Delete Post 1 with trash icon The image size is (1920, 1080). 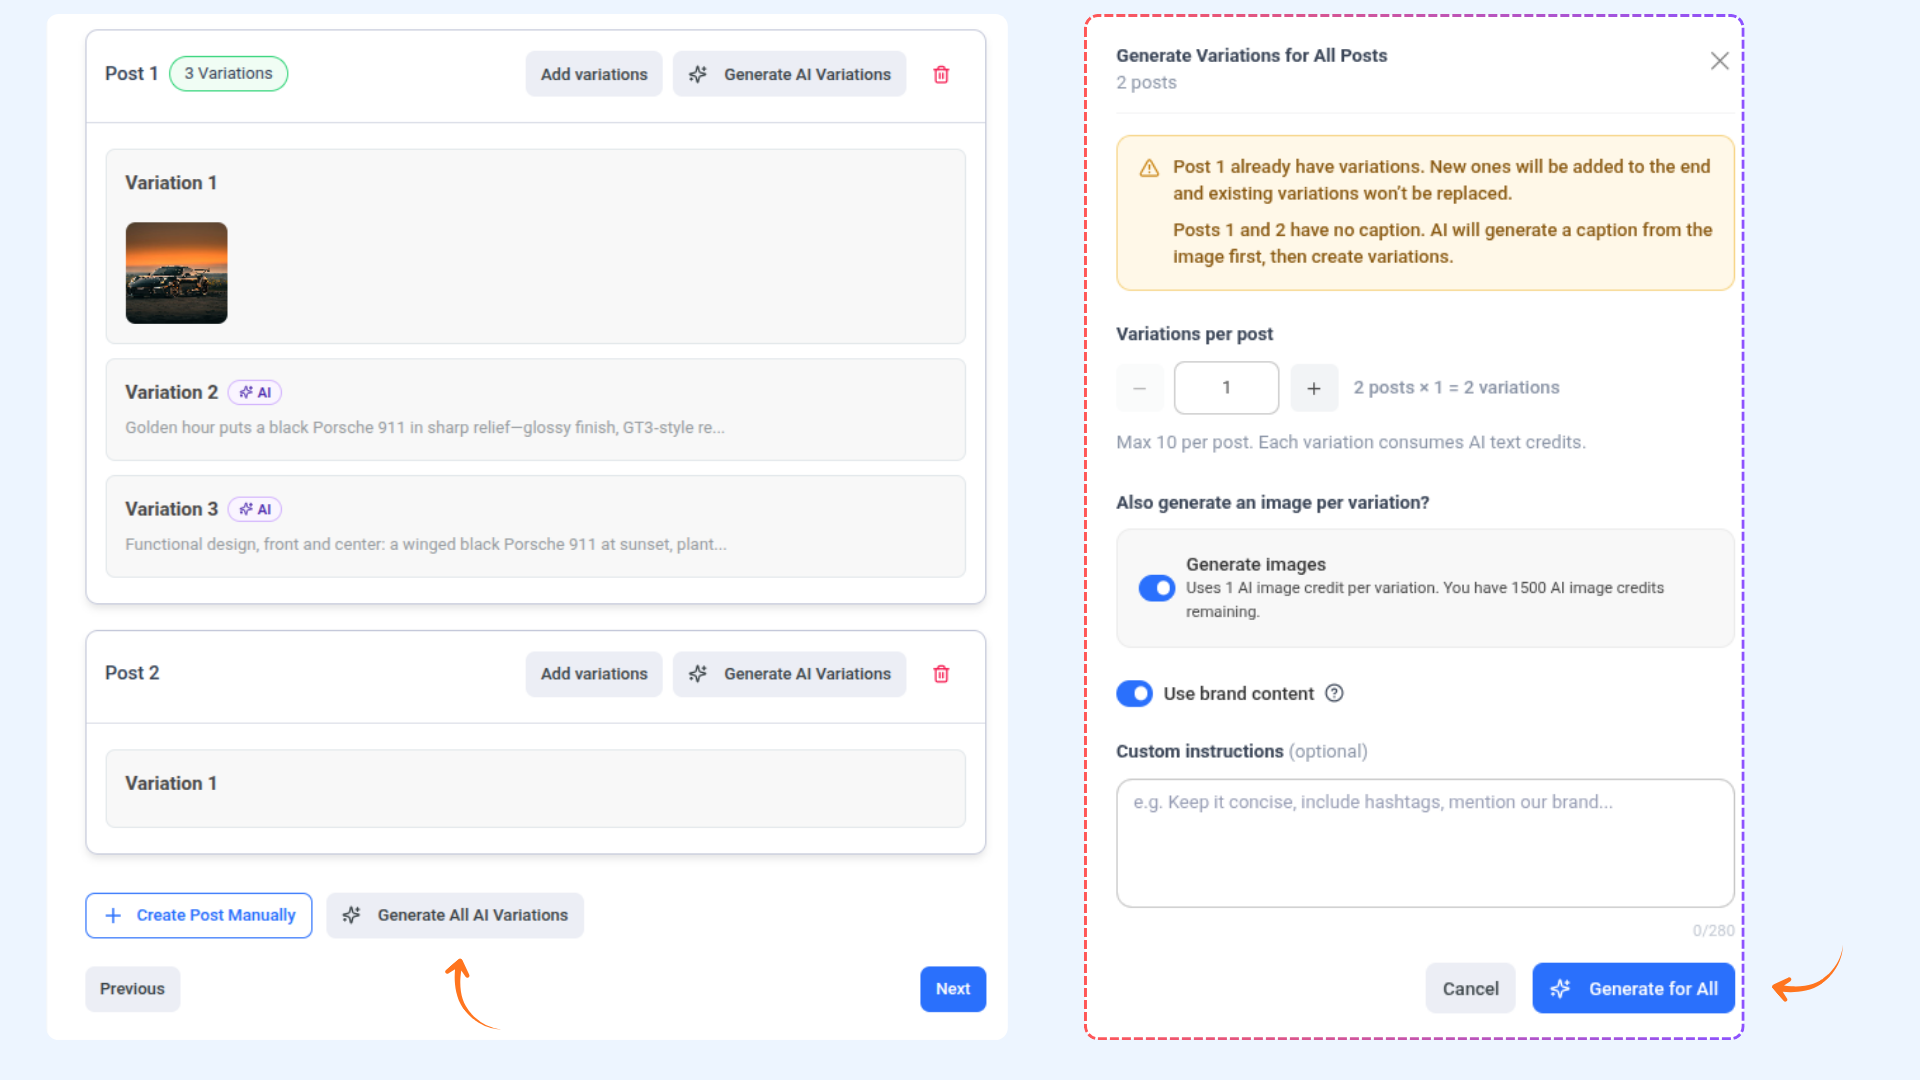(941, 75)
